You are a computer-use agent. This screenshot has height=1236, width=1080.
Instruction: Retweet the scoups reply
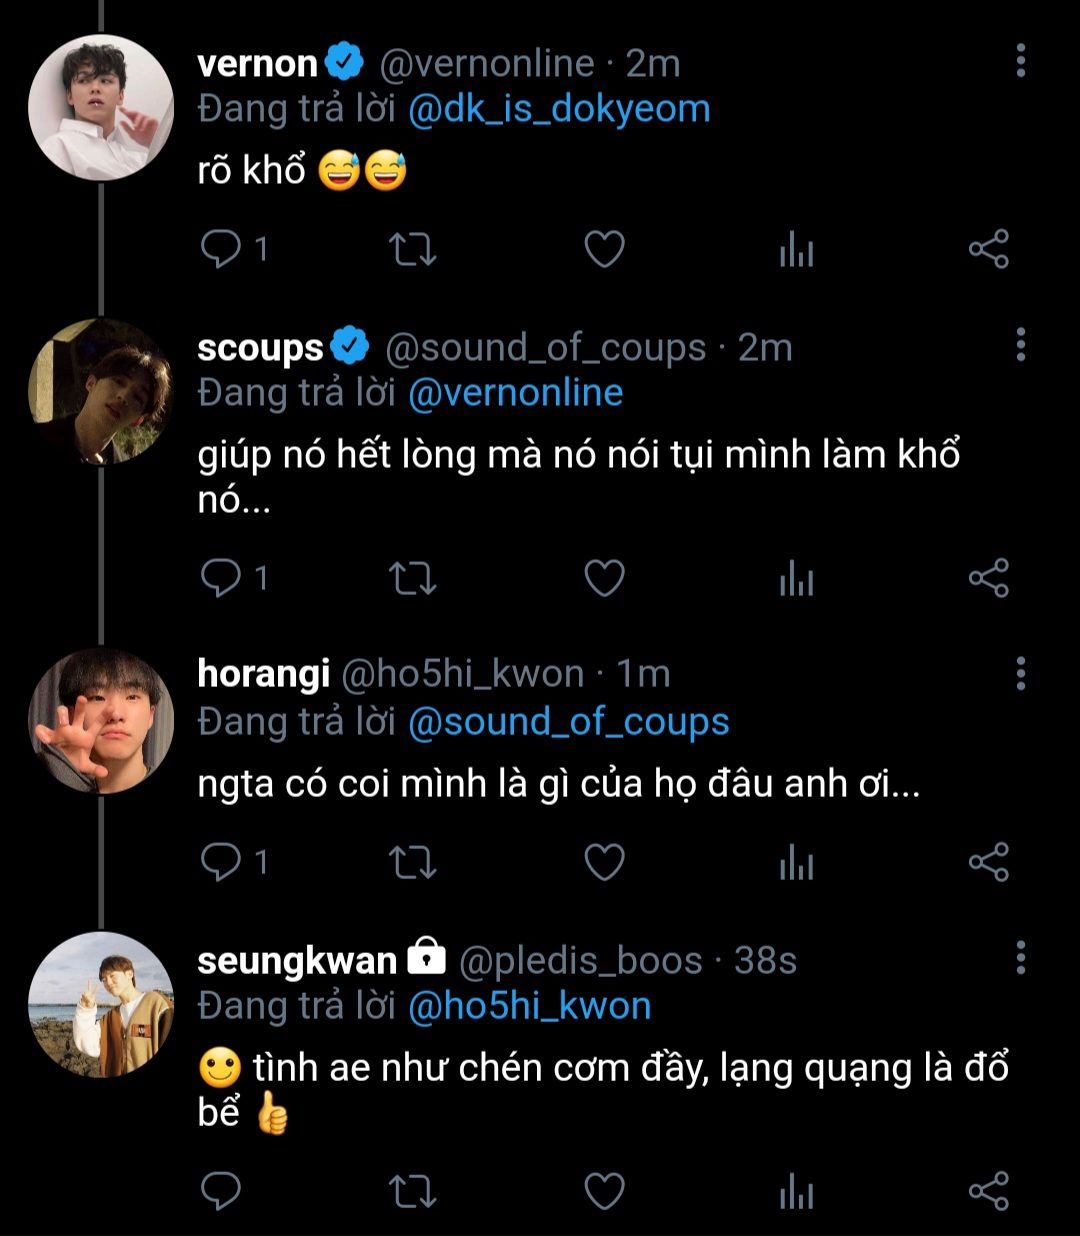click(x=411, y=578)
